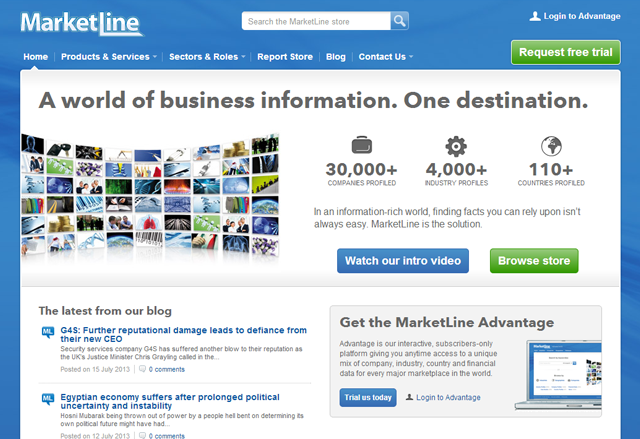Expand the Contact Us dropdown arrow
Screen dimensions: 640x439
411,57
